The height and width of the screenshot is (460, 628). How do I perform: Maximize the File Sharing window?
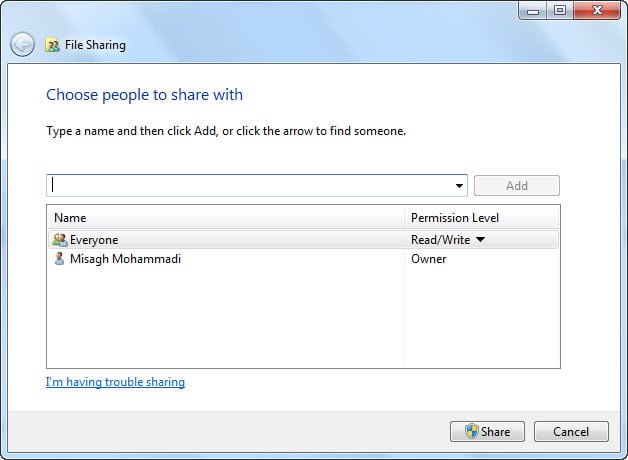[x=558, y=10]
